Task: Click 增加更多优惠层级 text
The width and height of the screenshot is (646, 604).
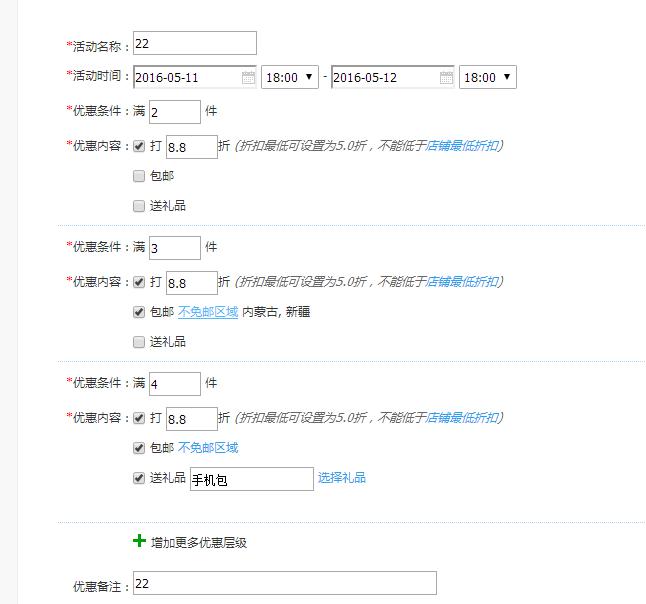Action: point(199,542)
